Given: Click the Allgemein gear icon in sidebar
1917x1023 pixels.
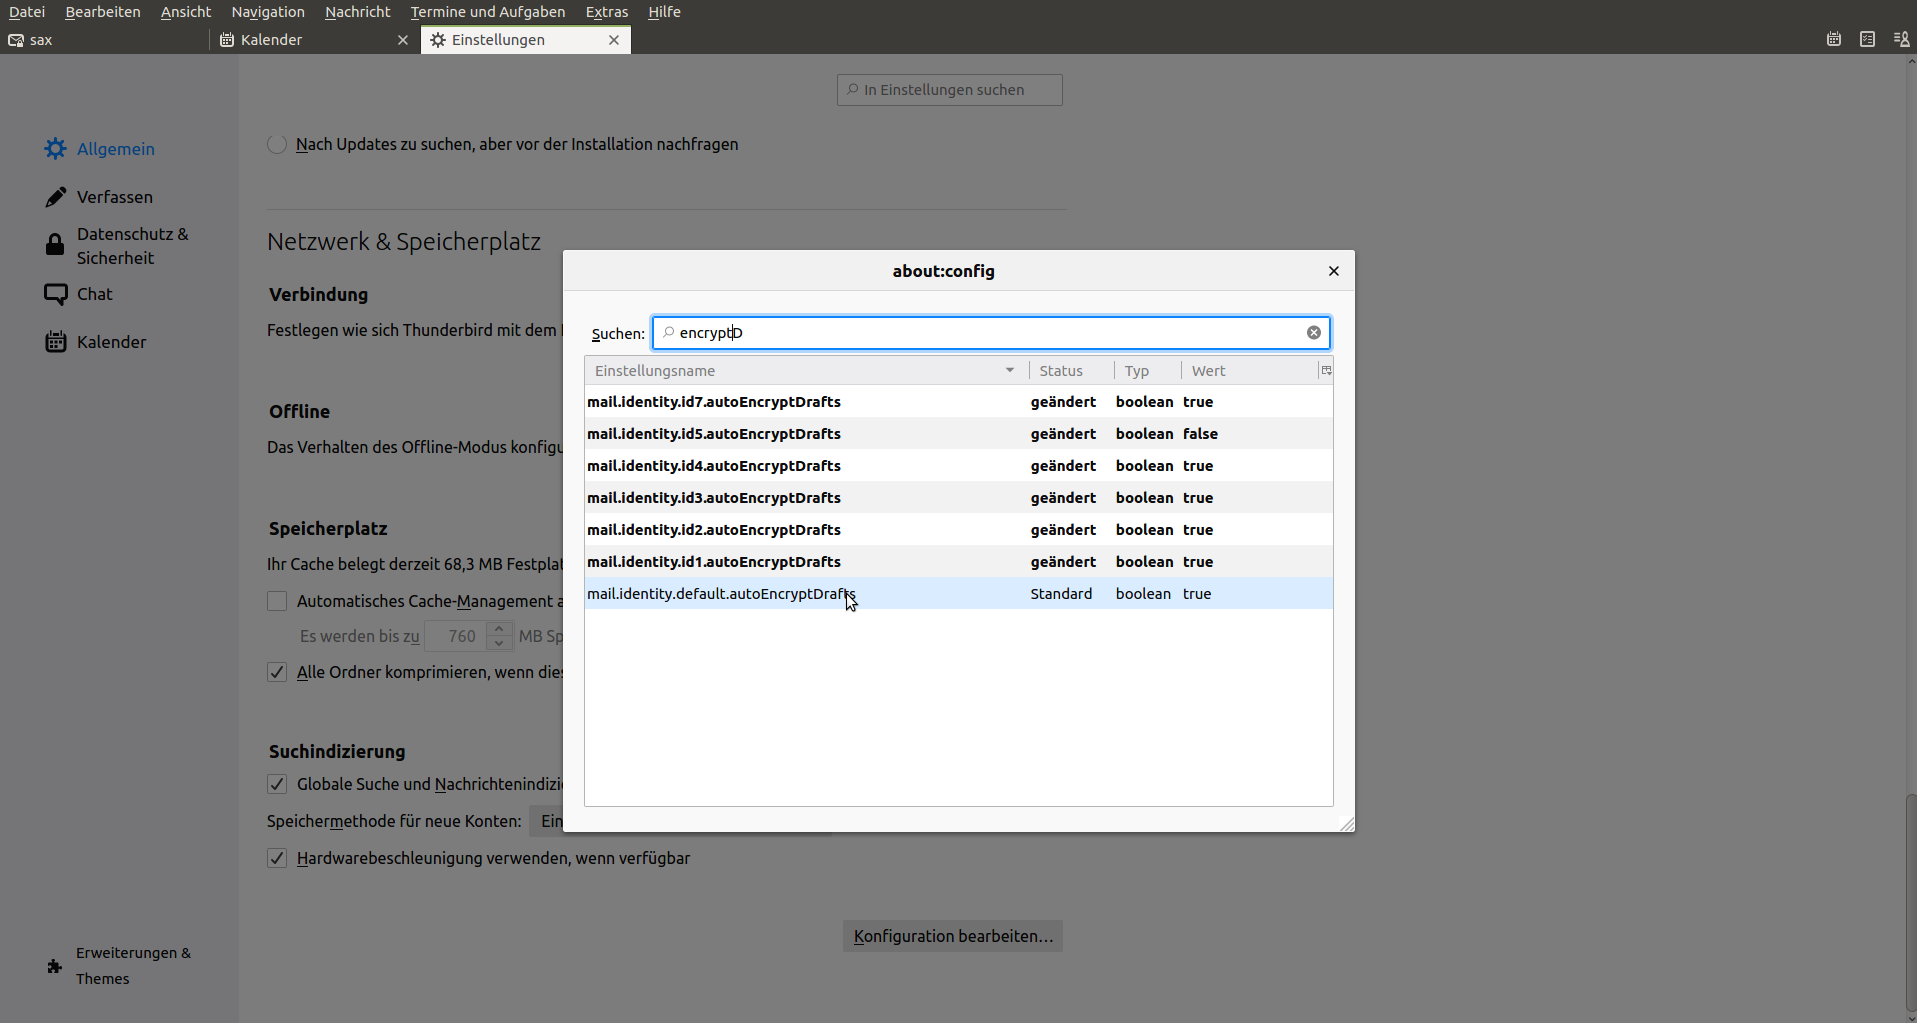Looking at the screenshot, I should pos(55,149).
